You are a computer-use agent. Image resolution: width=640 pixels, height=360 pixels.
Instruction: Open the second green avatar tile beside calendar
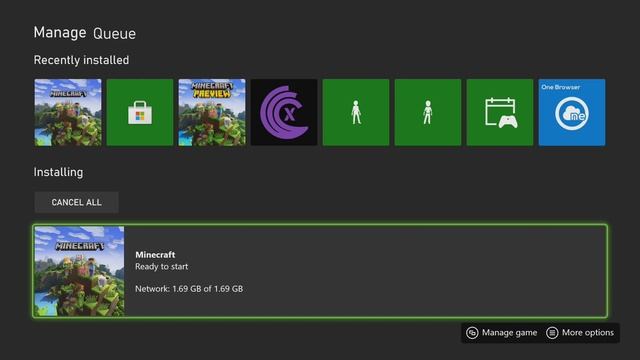point(428,112)
